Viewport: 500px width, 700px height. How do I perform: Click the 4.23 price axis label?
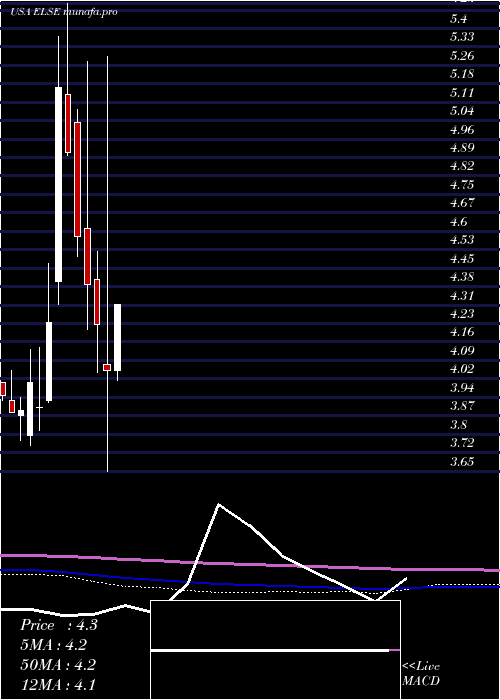click(462, 314)
